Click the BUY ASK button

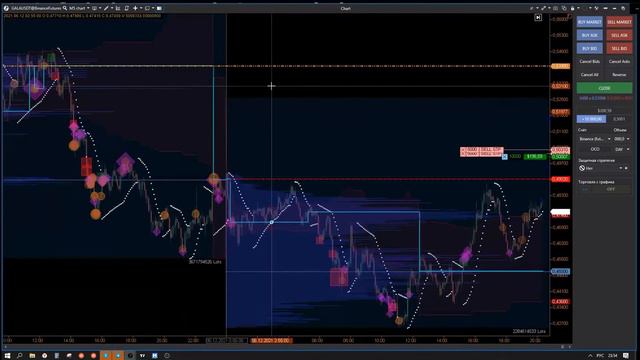[589, 35]
